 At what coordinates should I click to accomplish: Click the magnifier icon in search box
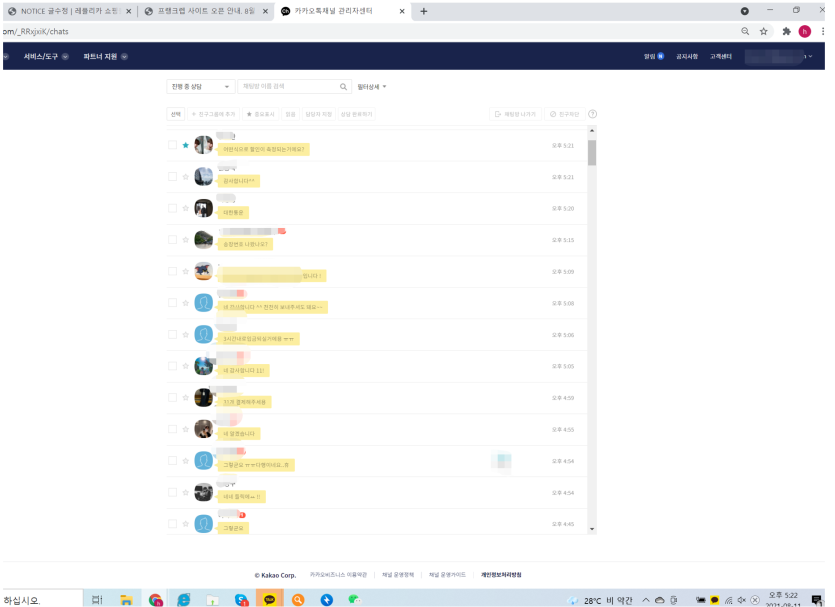(x=343, y=87)
